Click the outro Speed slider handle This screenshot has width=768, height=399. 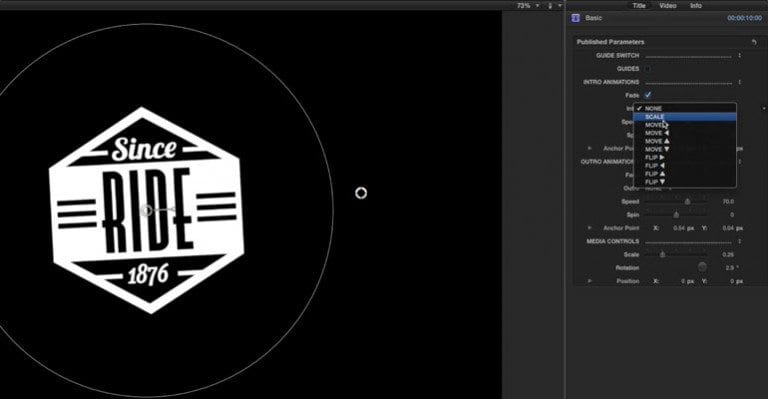[687, 201]
